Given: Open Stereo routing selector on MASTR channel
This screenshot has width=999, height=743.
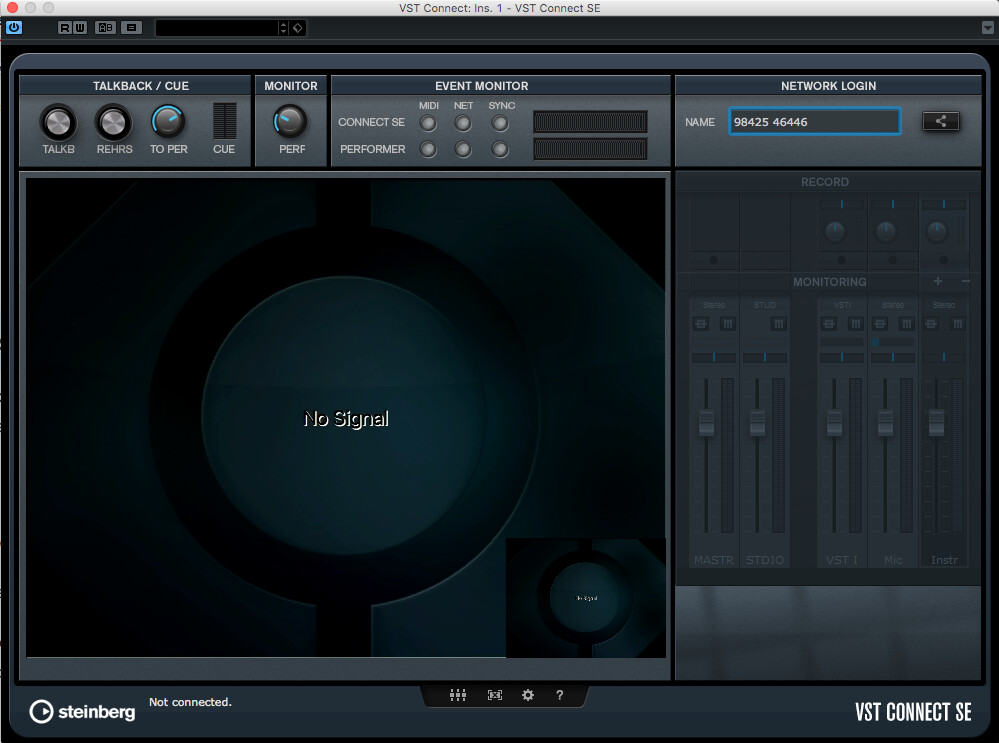Looking at the screenshot, I should [x=714, y=305].
